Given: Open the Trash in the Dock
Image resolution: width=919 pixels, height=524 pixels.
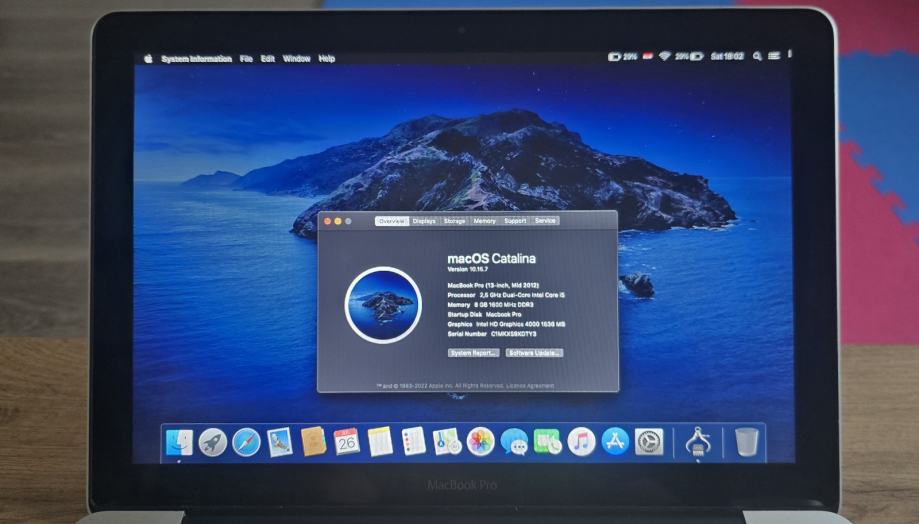Looking at the screenshot, I should click(747, 441).
